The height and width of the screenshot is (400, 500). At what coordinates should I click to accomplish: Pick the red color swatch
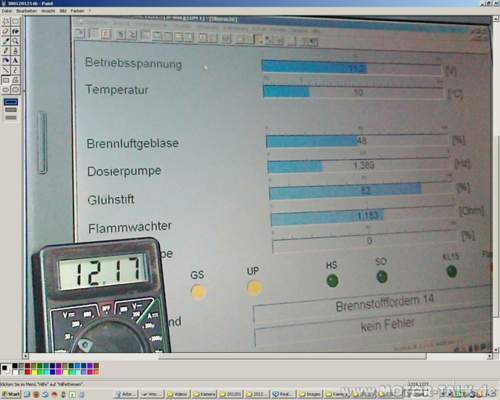27,372
